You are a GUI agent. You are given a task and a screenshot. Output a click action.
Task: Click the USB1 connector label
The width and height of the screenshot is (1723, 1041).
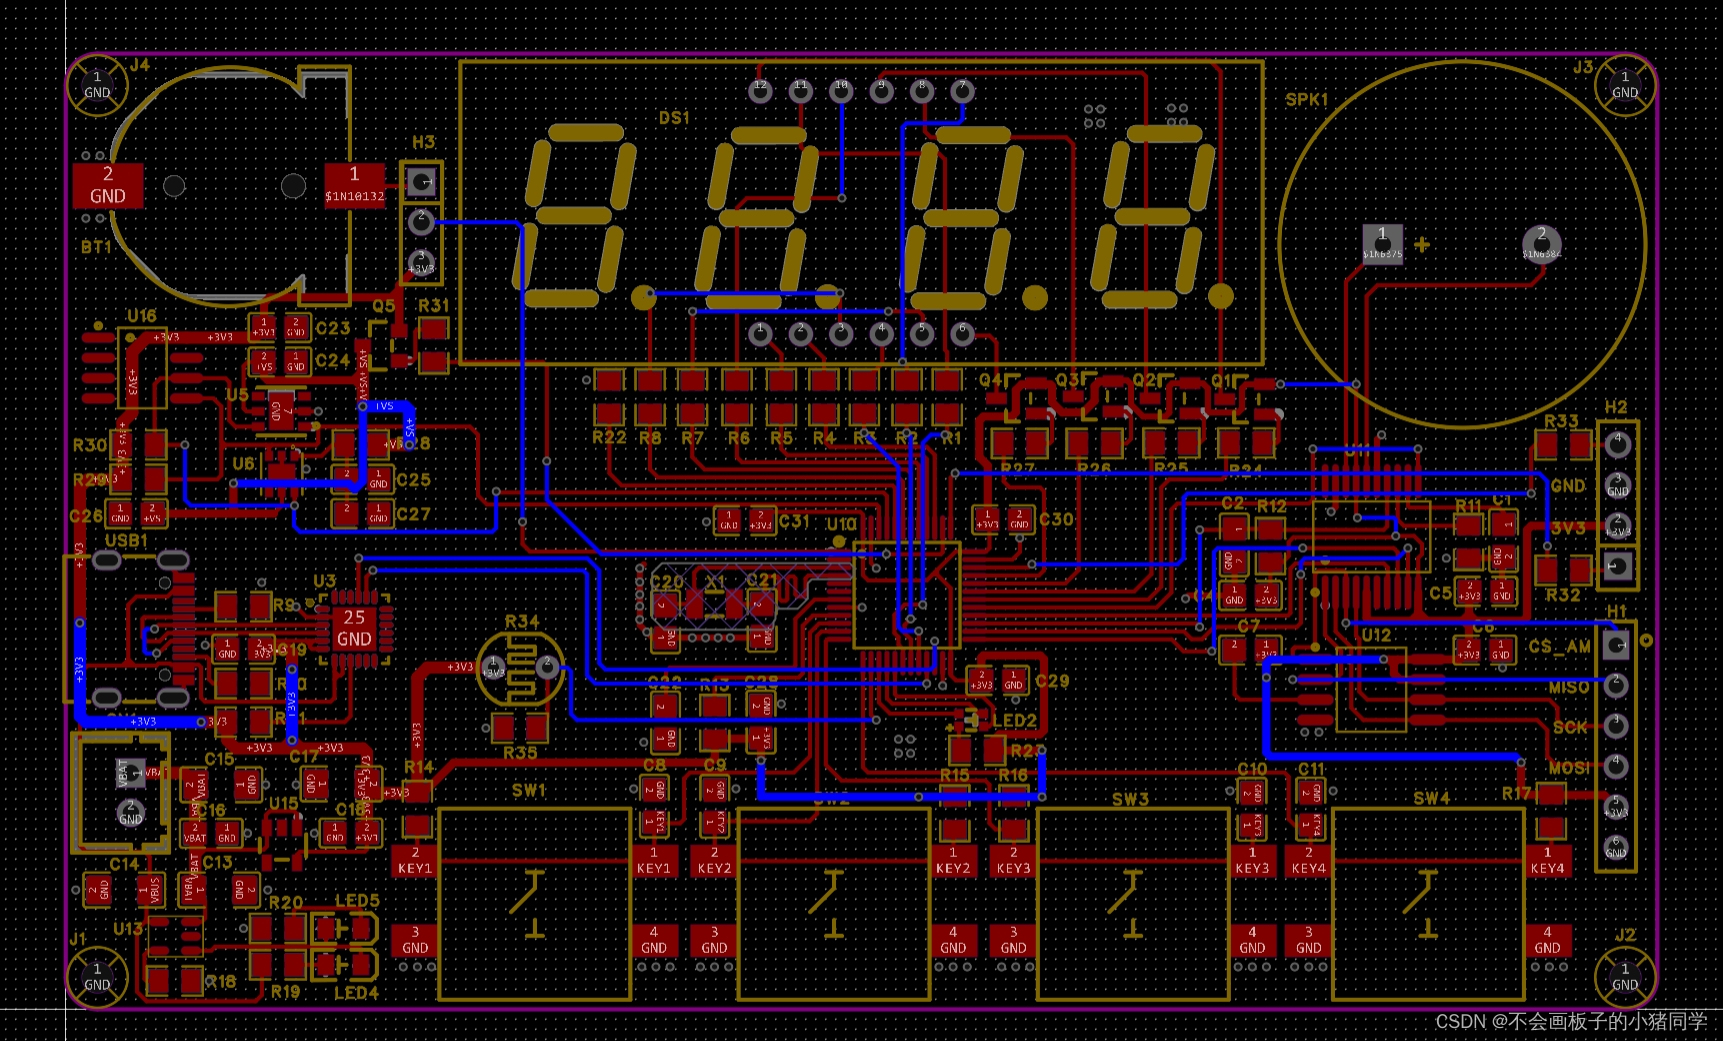pyautogui.click(x=126, y=541)
